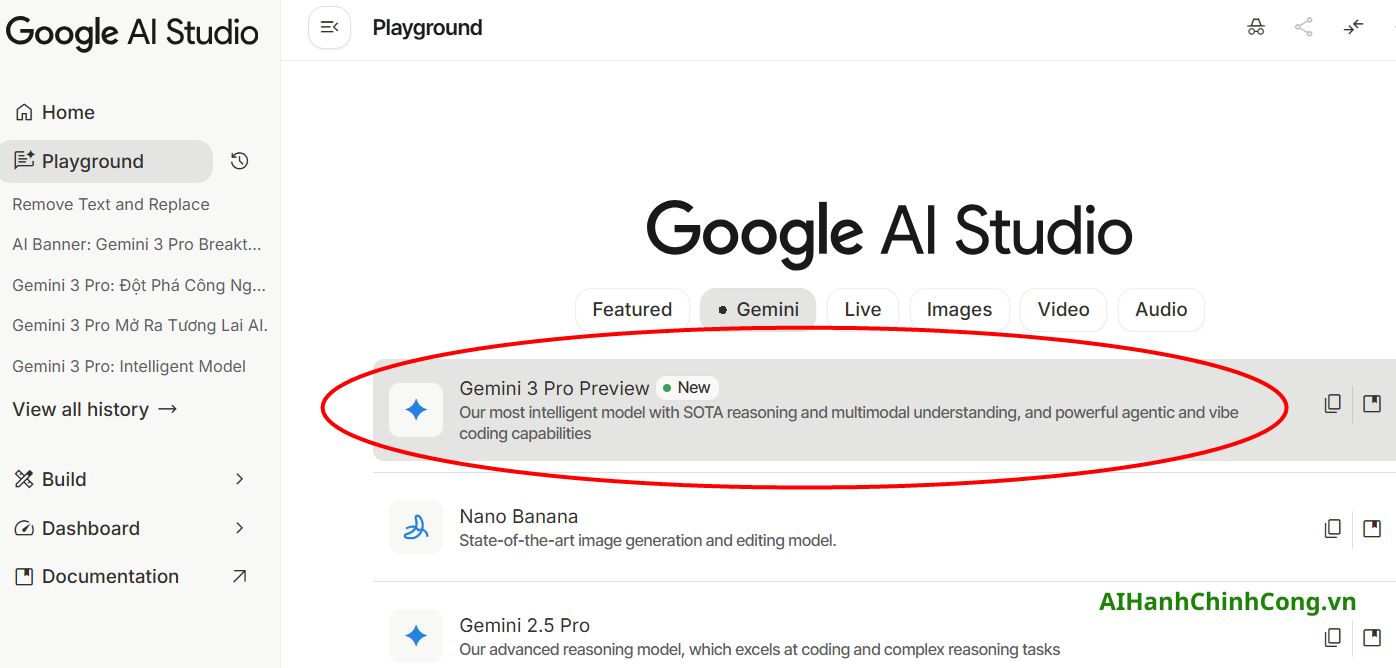Image resolution: width=1396 pixels, height=668 pixels.
Task: Select the Gemini tab
Action: coord(758,310)
